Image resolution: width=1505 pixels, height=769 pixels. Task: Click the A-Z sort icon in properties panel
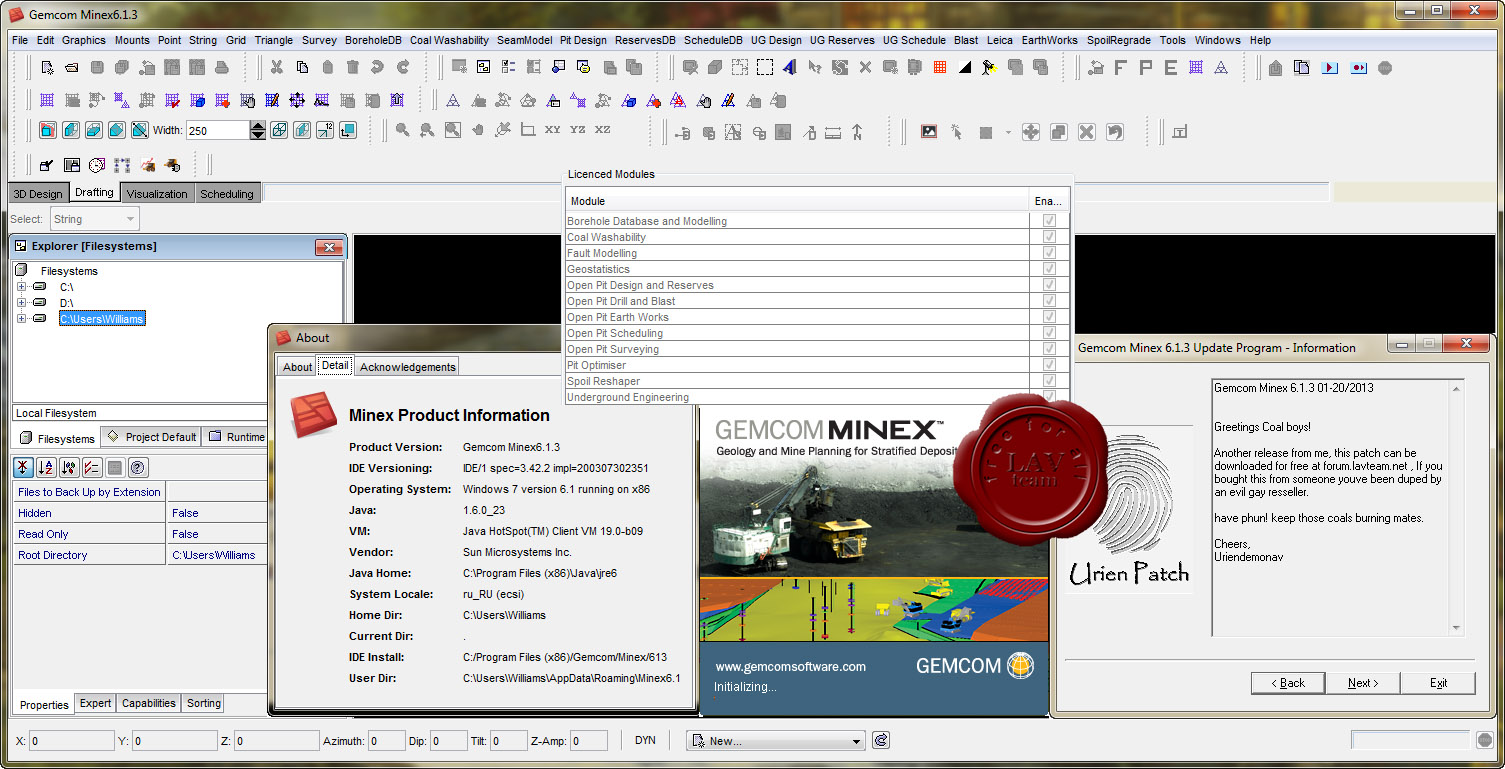46,467
